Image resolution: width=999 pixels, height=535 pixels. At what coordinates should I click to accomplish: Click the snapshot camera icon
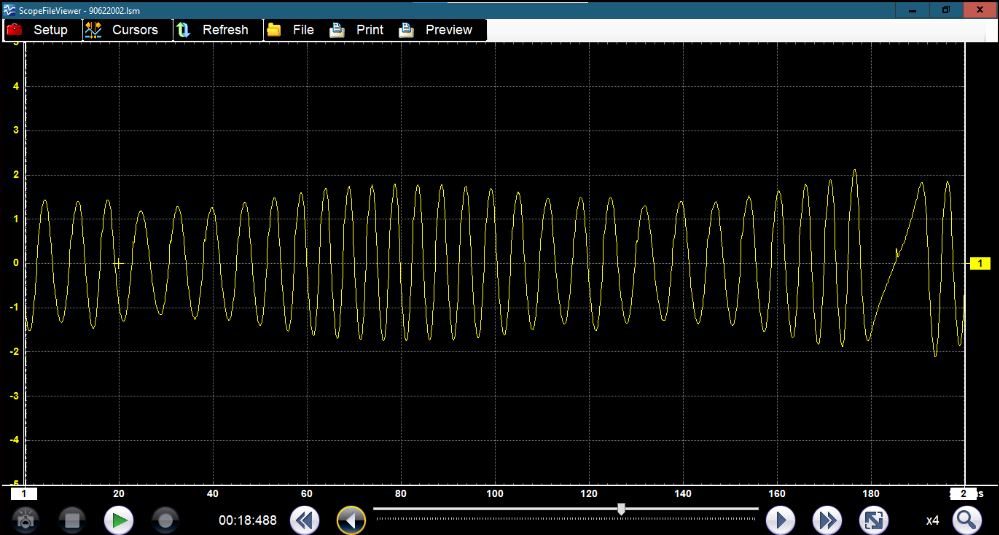click(x=24, y=520)
